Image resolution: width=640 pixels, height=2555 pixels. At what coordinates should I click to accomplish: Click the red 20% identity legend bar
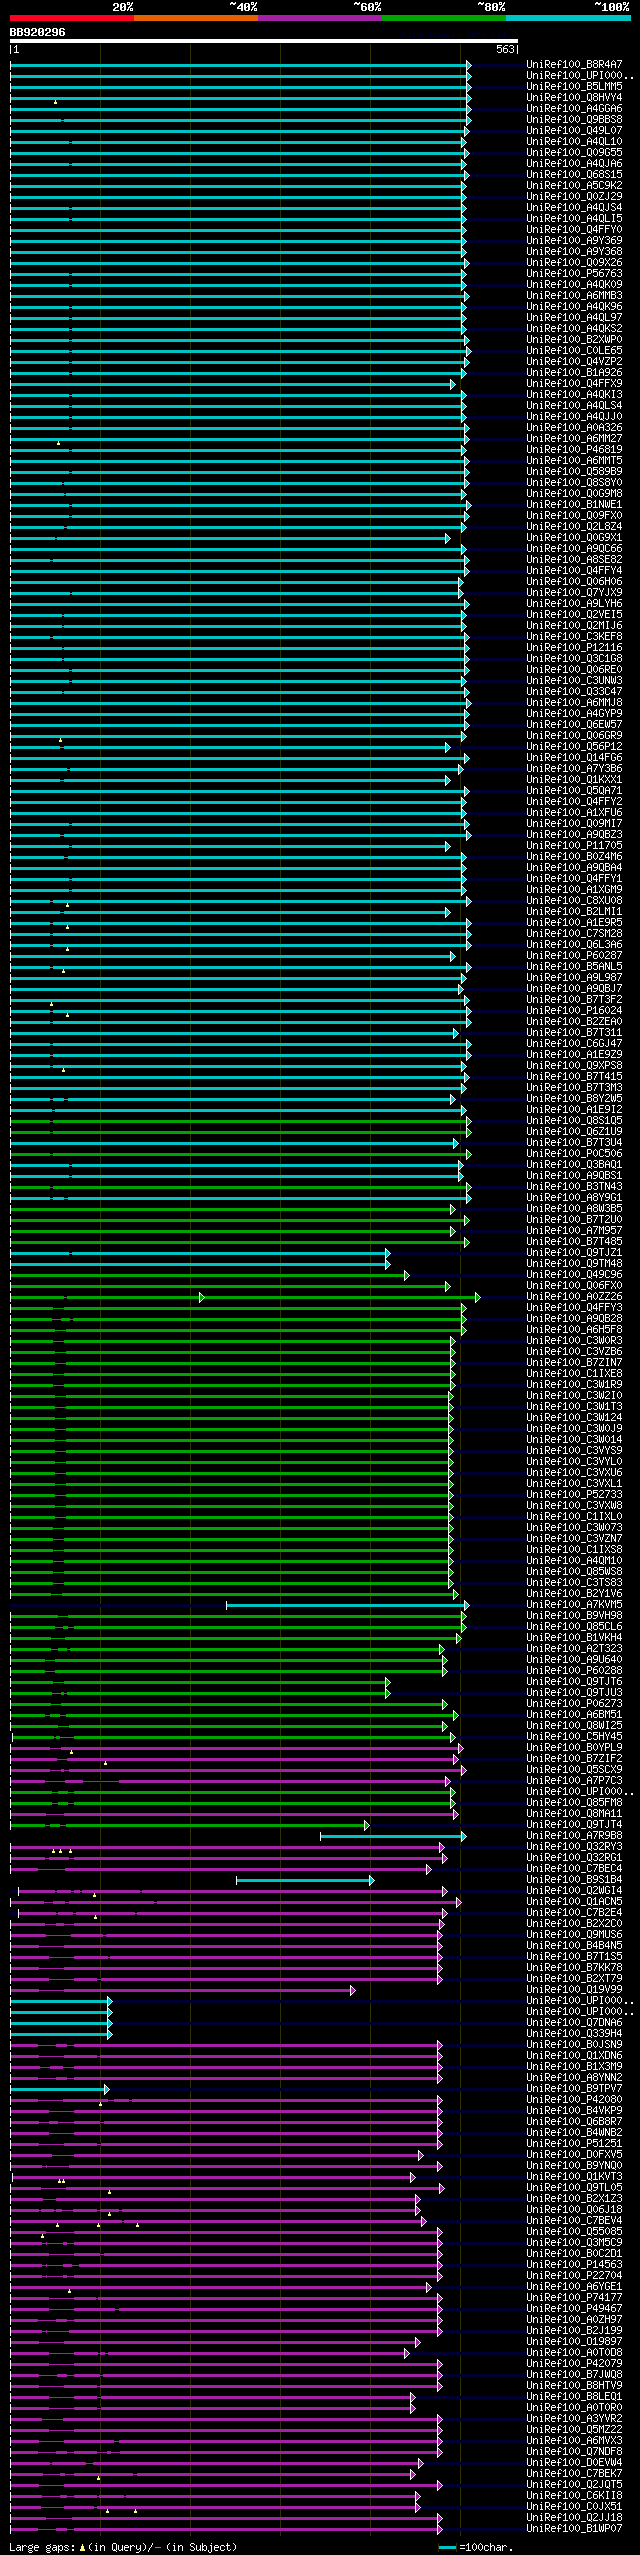click(x=72, y=17)
